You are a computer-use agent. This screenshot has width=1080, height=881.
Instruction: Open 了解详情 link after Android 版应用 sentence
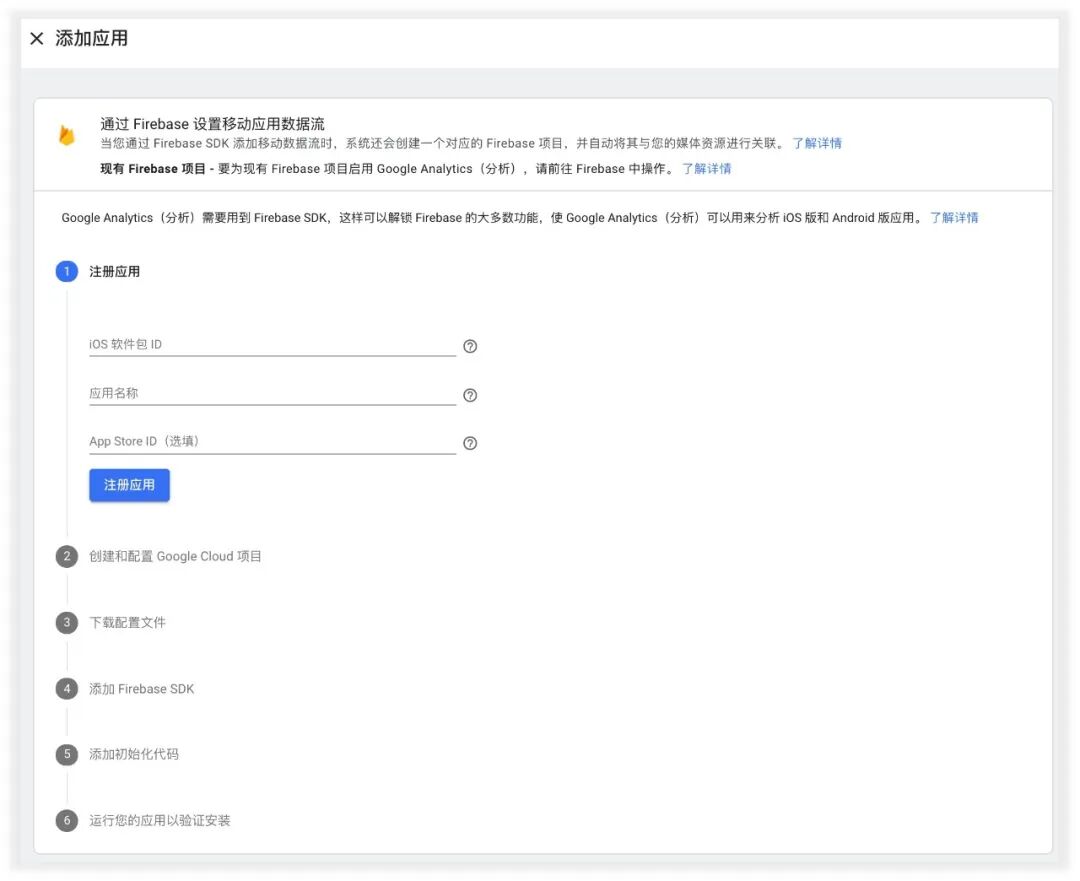coord(954,218)
